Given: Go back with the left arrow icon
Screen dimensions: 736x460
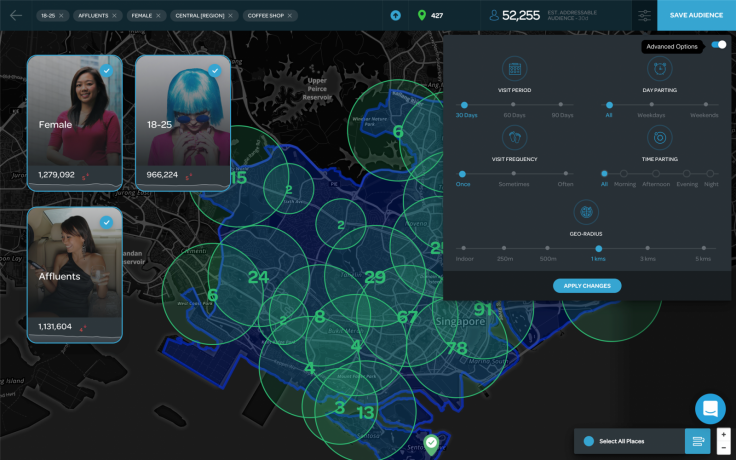Looking at the screenshot, I should point(16,15).
